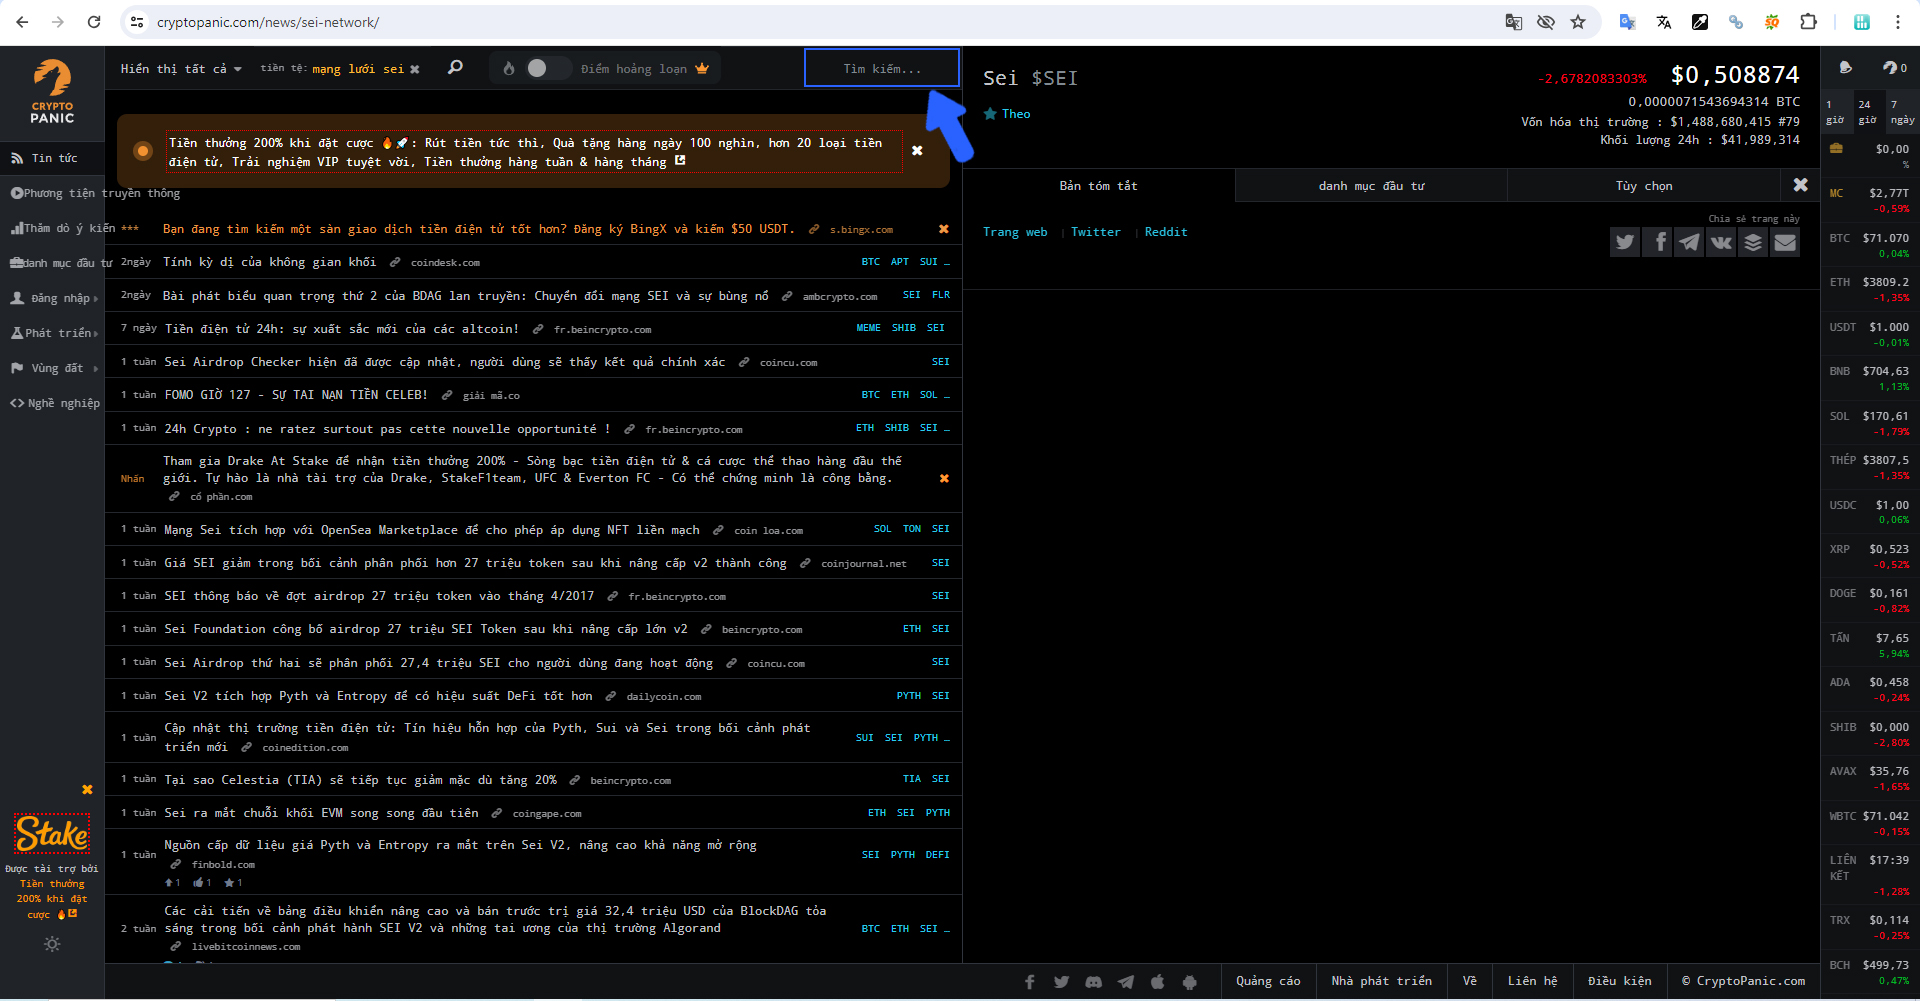Close the Sei detail panel
The height and width of the screenshot is (1001, 1920).
(1800, 185)
